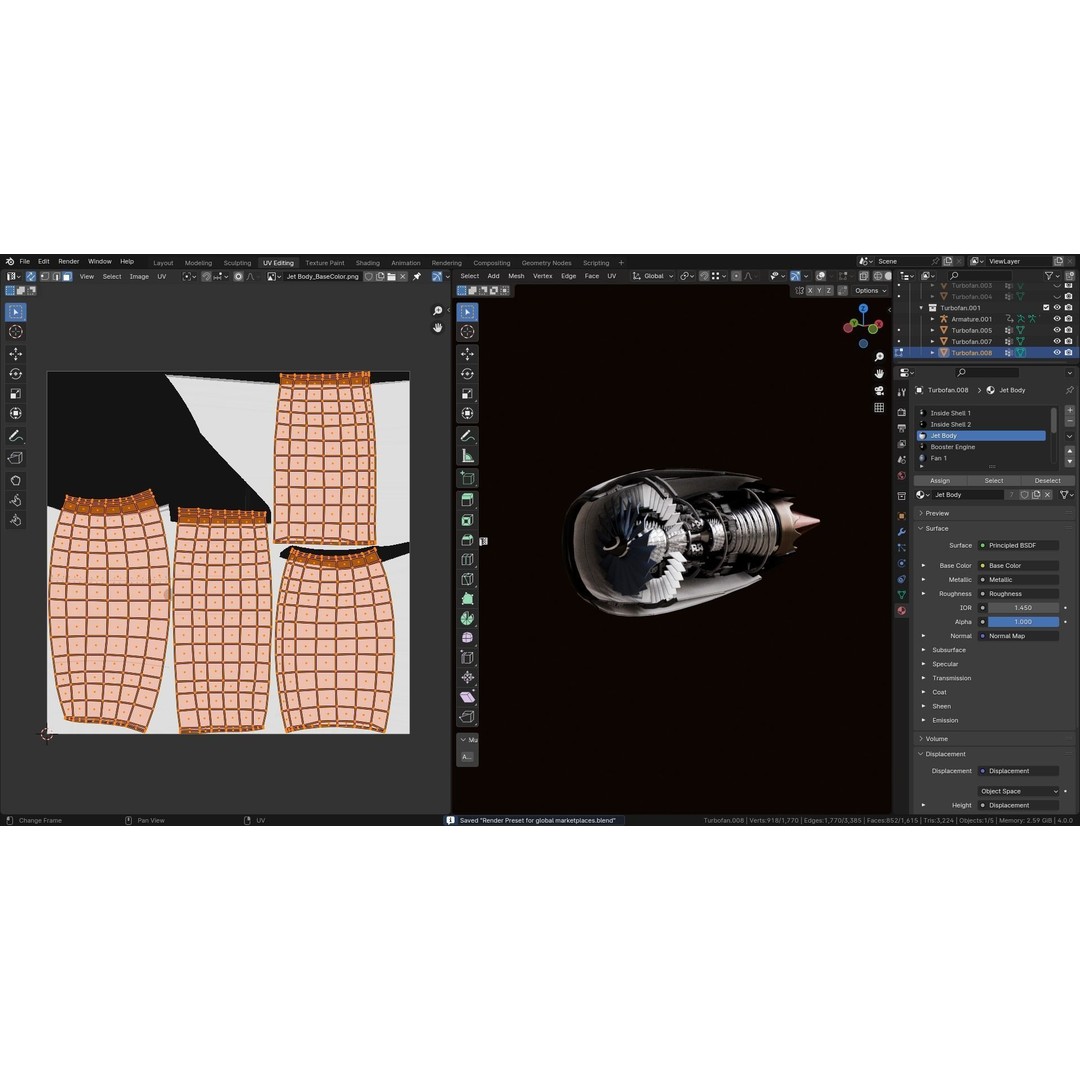Switch to the Shading workspace tab
The width and height of the screenshot is (1080, 1080).
pyautogui.click(x=367, y=262)
